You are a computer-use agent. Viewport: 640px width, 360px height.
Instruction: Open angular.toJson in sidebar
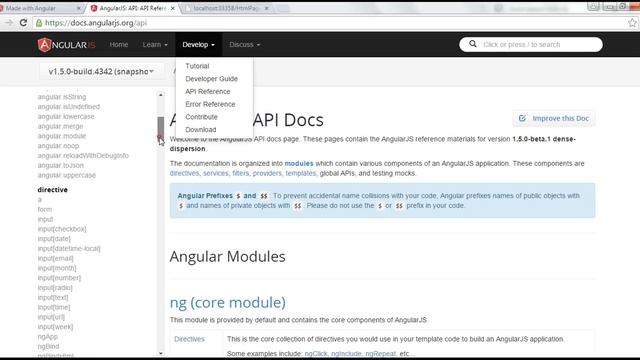click(x=61, y=165)
